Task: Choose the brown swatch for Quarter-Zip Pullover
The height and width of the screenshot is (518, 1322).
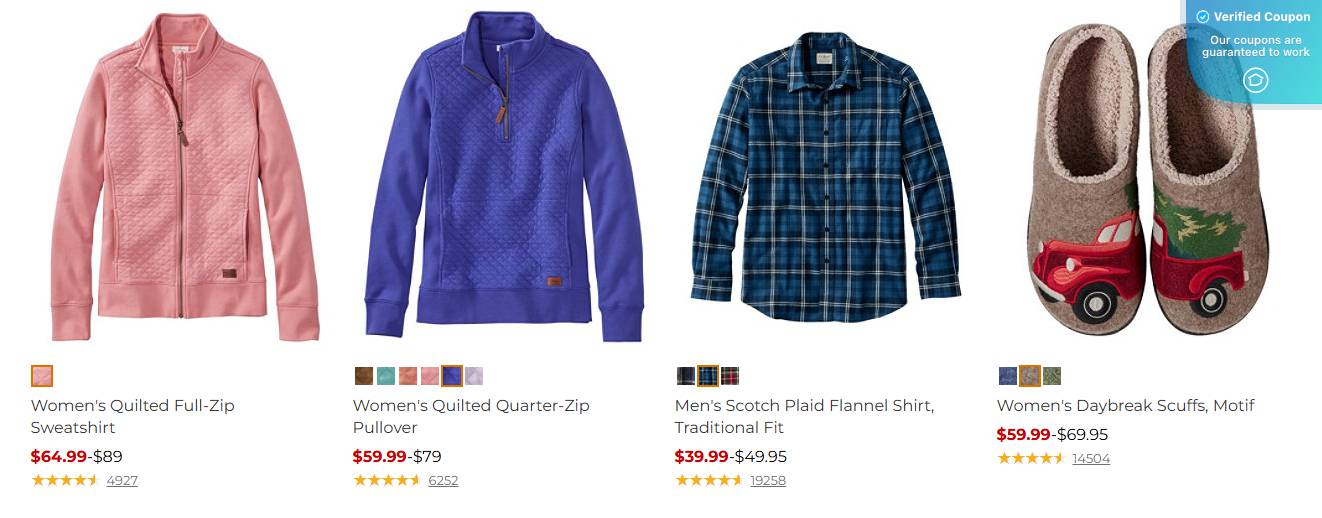Action: click(364, 376)
